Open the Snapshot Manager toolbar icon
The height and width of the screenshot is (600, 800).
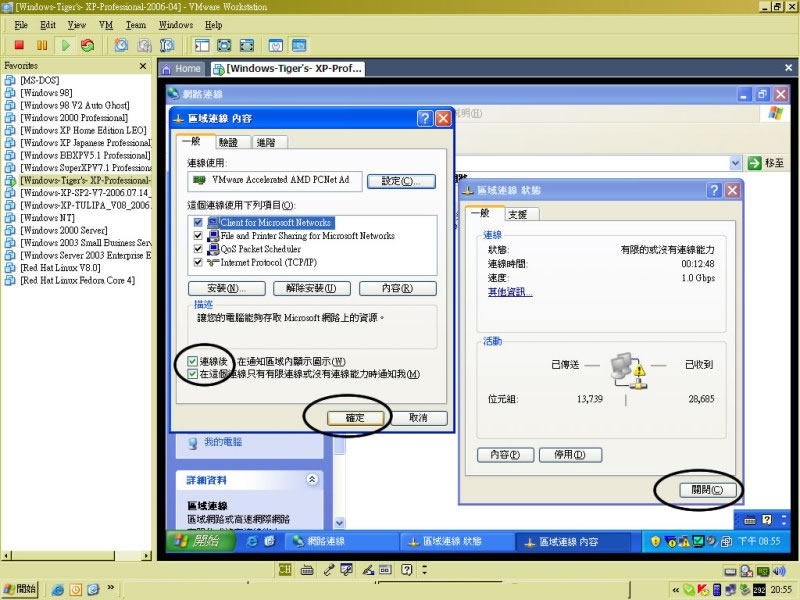pyautogui.click(x=167, y=45)
